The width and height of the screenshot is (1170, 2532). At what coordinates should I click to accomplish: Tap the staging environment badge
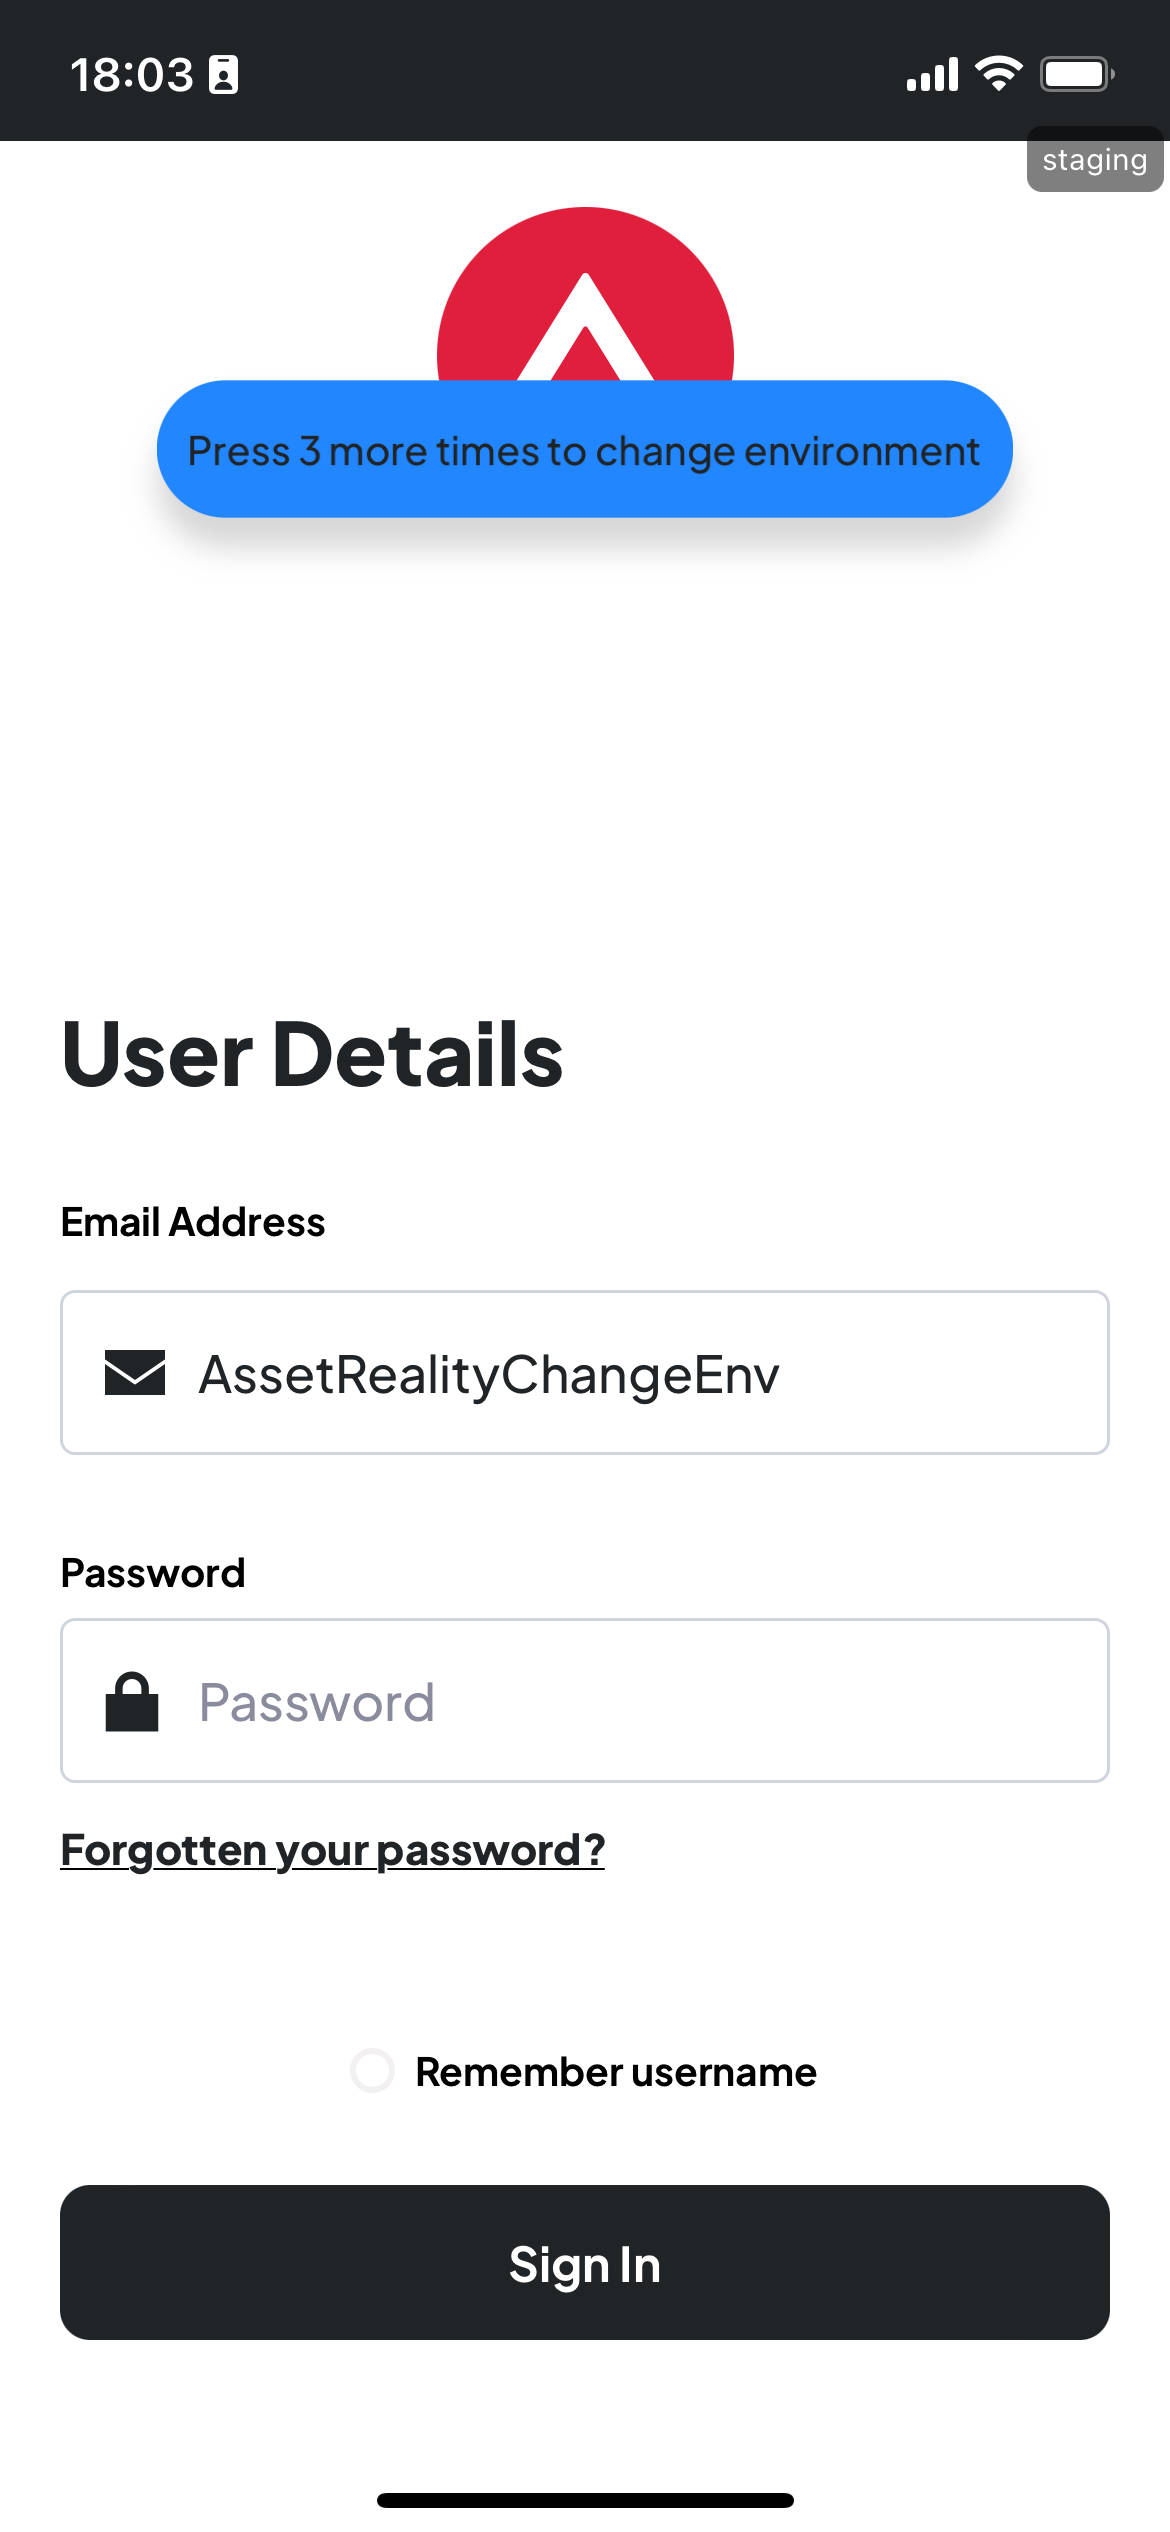pos(1094,160)
